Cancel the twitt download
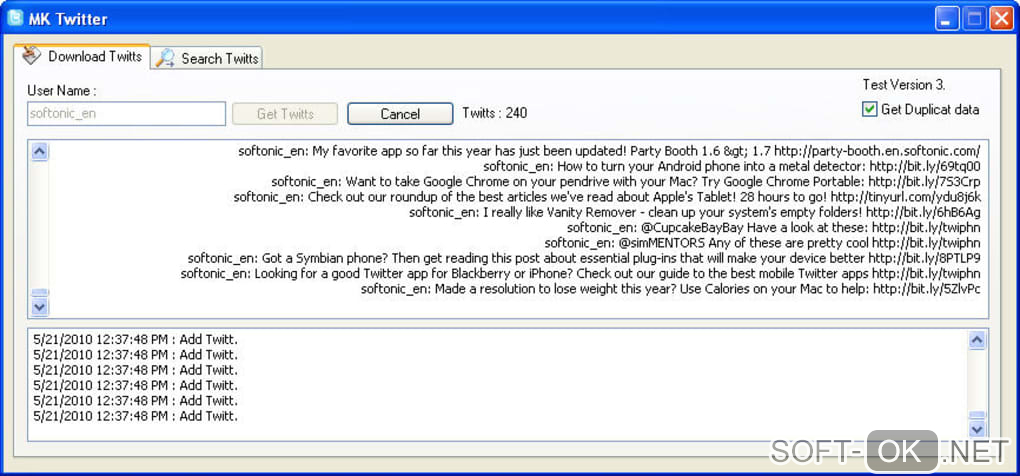Image resolution: width=1020 pixels, height=476 pixels. pyautogui.click(x=400, y=114)
